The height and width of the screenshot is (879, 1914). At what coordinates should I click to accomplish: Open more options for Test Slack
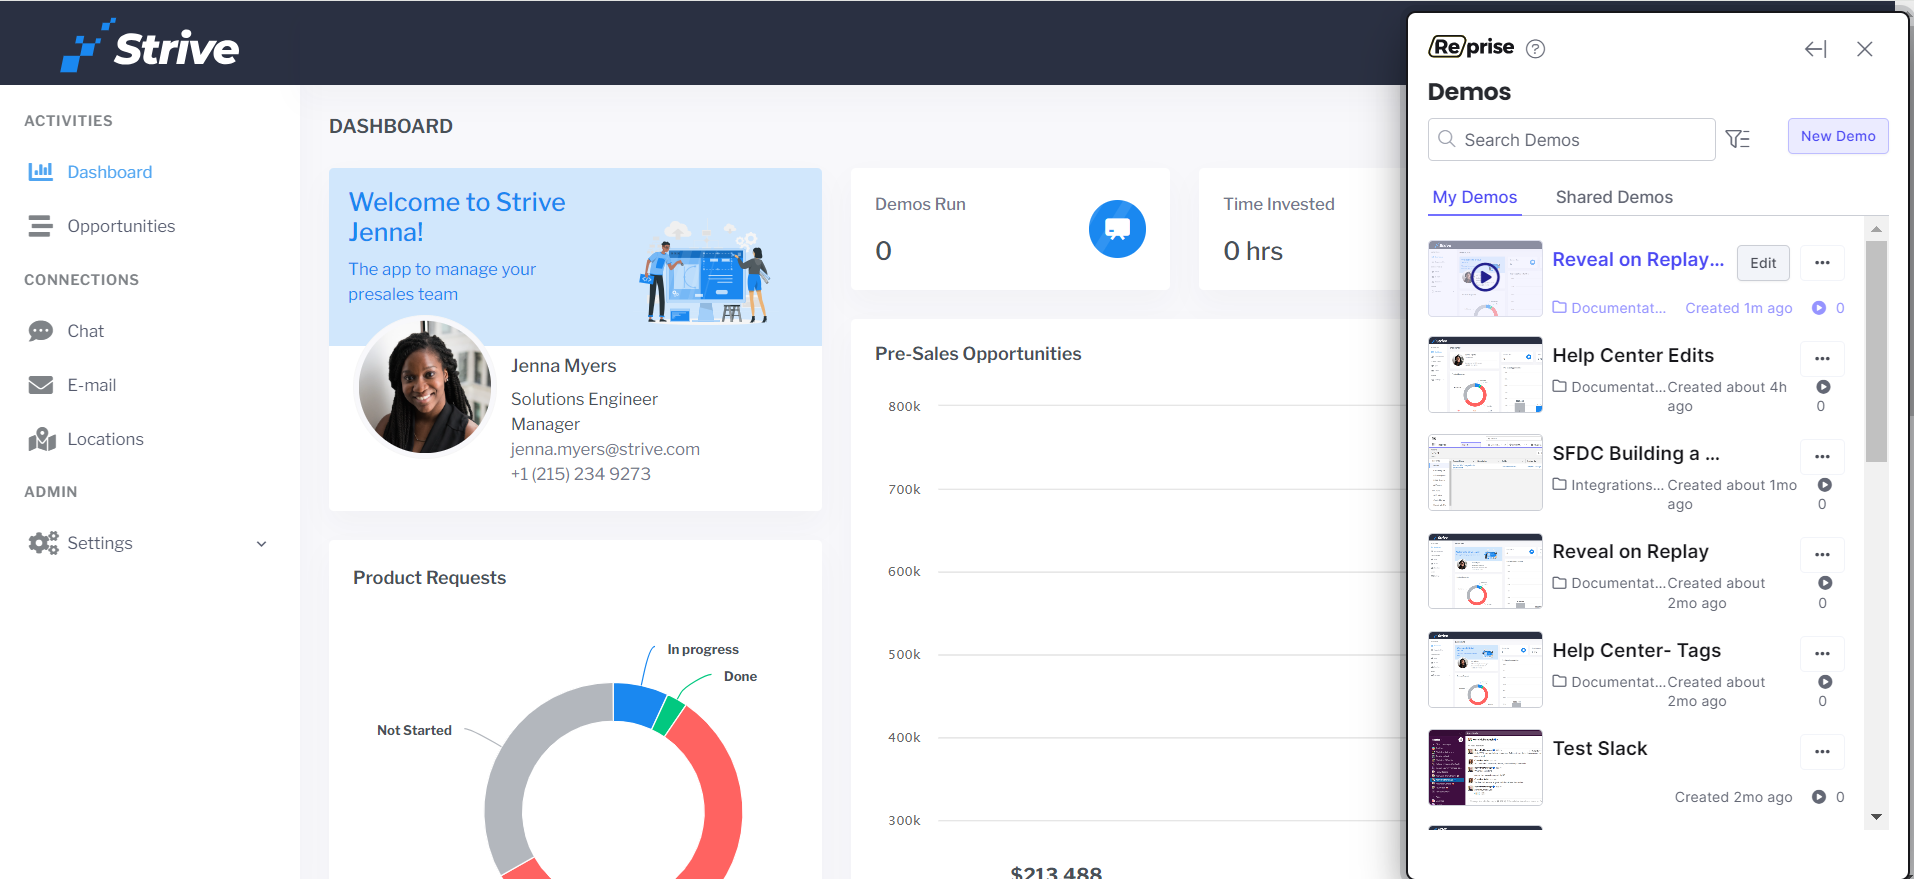(x=1822, y=752)
